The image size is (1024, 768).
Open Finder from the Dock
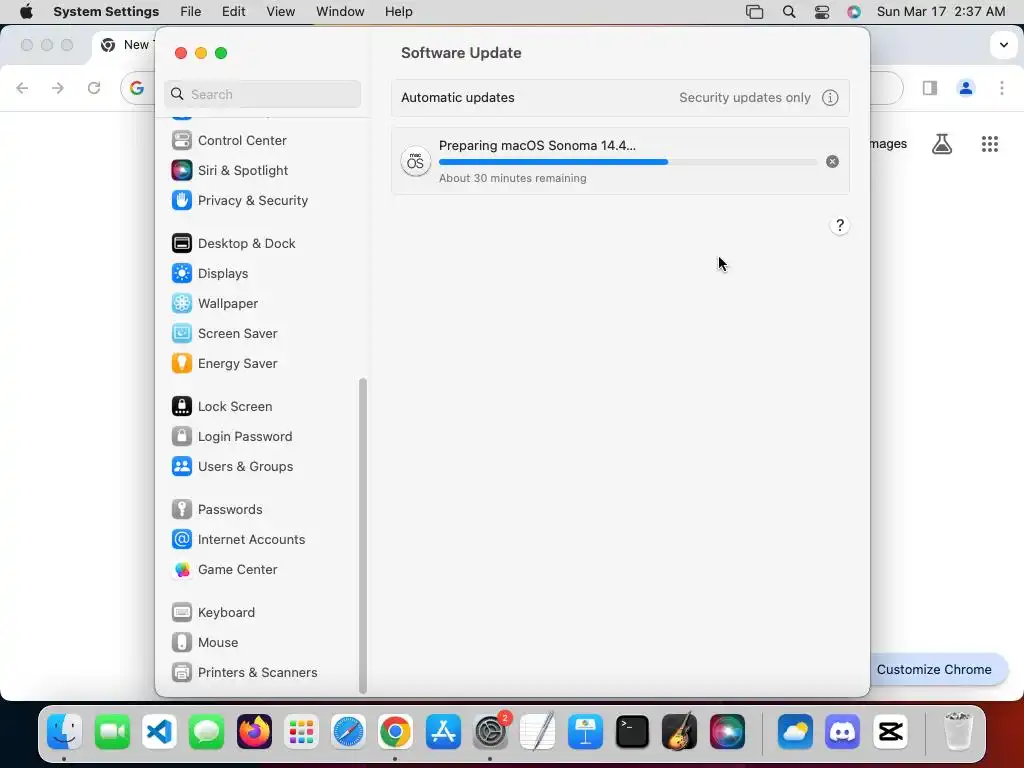[x=64, y=731]
